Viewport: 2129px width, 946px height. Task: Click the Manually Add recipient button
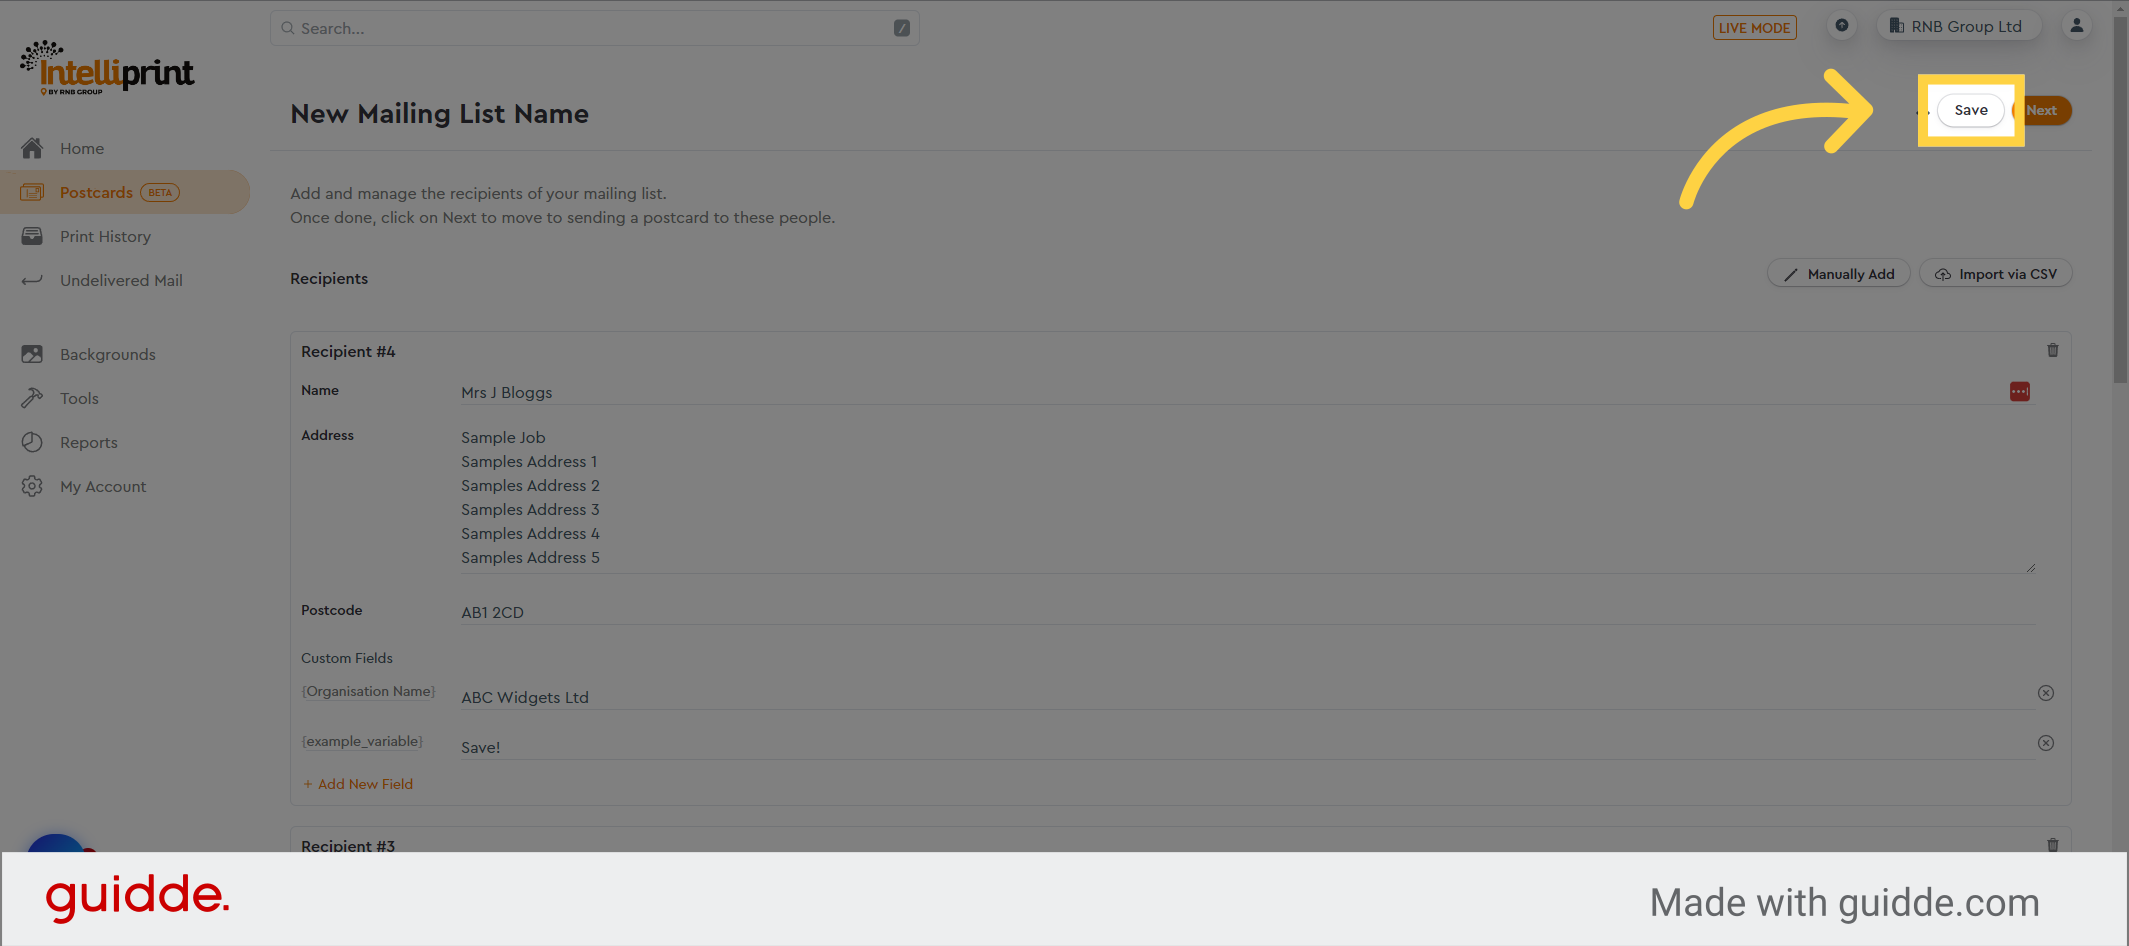coord(1838,274)
